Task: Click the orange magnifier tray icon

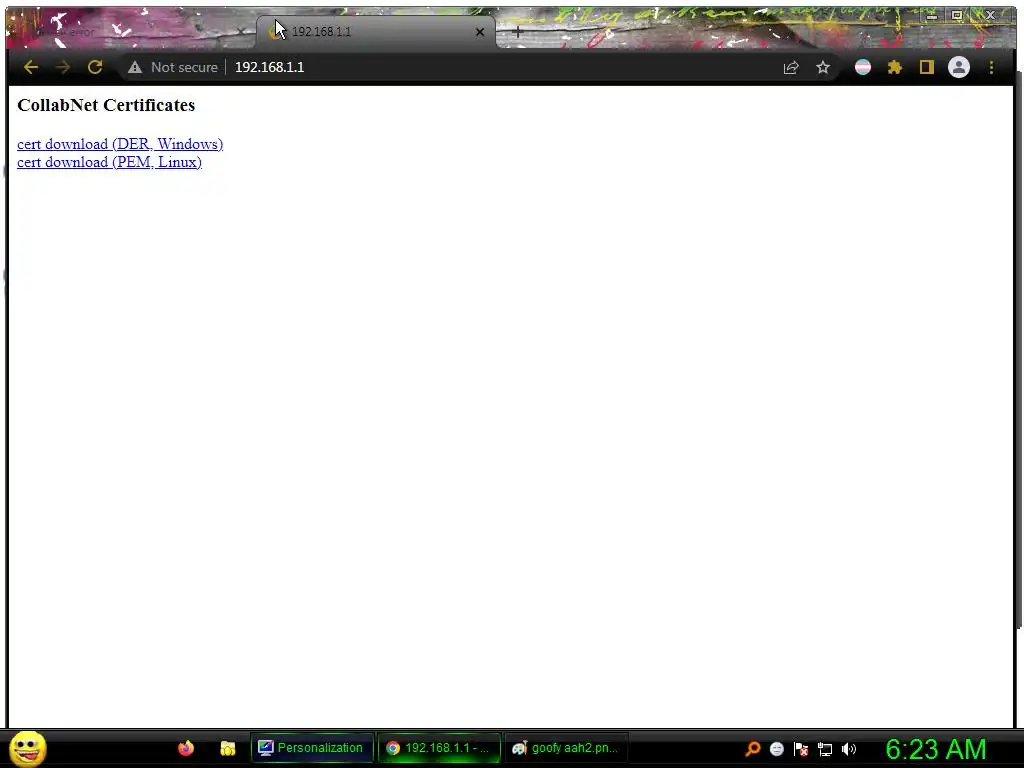Action: (x=752, y=748)
